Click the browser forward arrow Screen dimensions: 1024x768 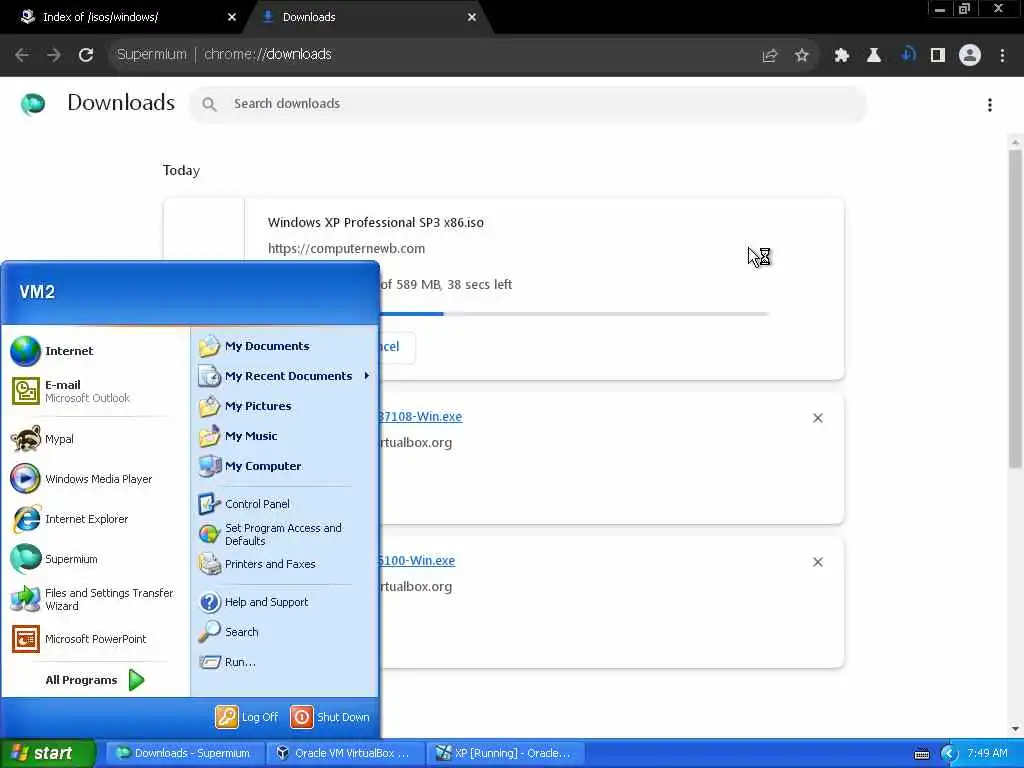tap(54, 55)
